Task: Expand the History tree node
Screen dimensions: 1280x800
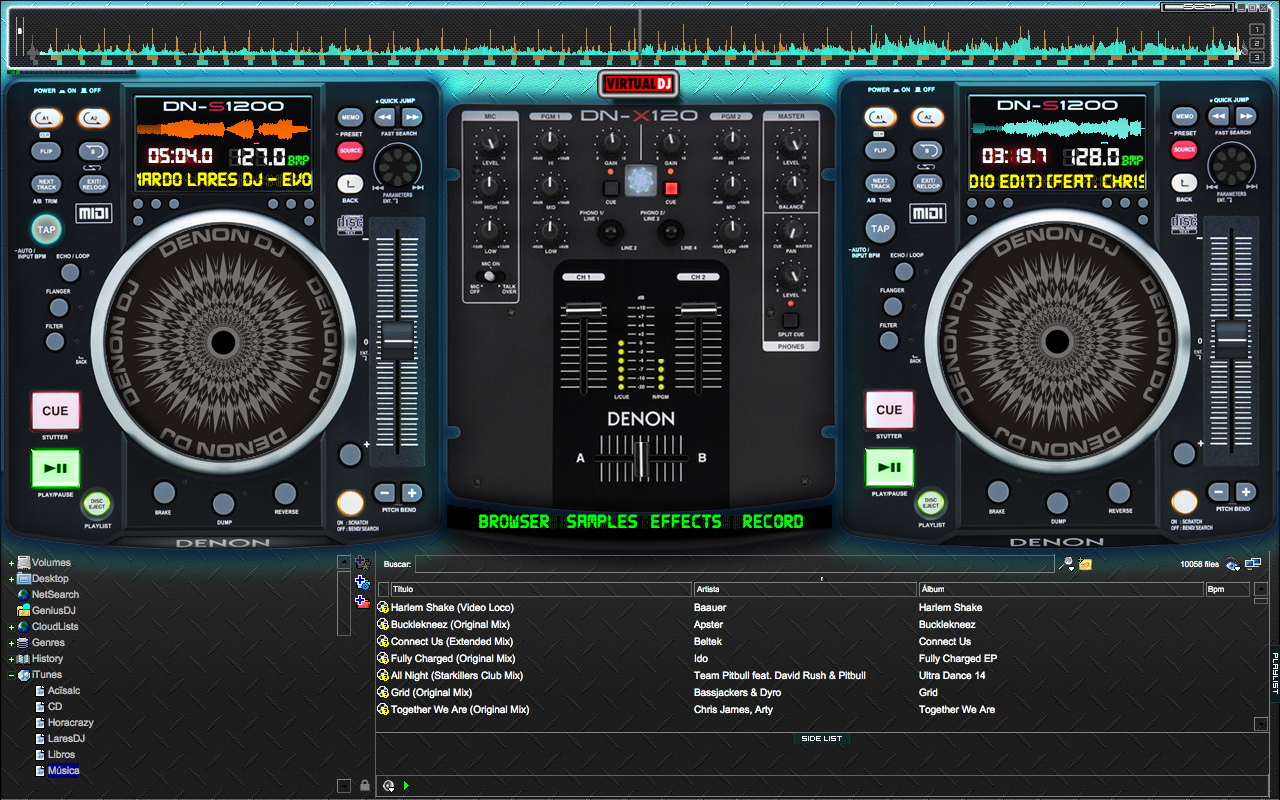Action: [12, 659]
